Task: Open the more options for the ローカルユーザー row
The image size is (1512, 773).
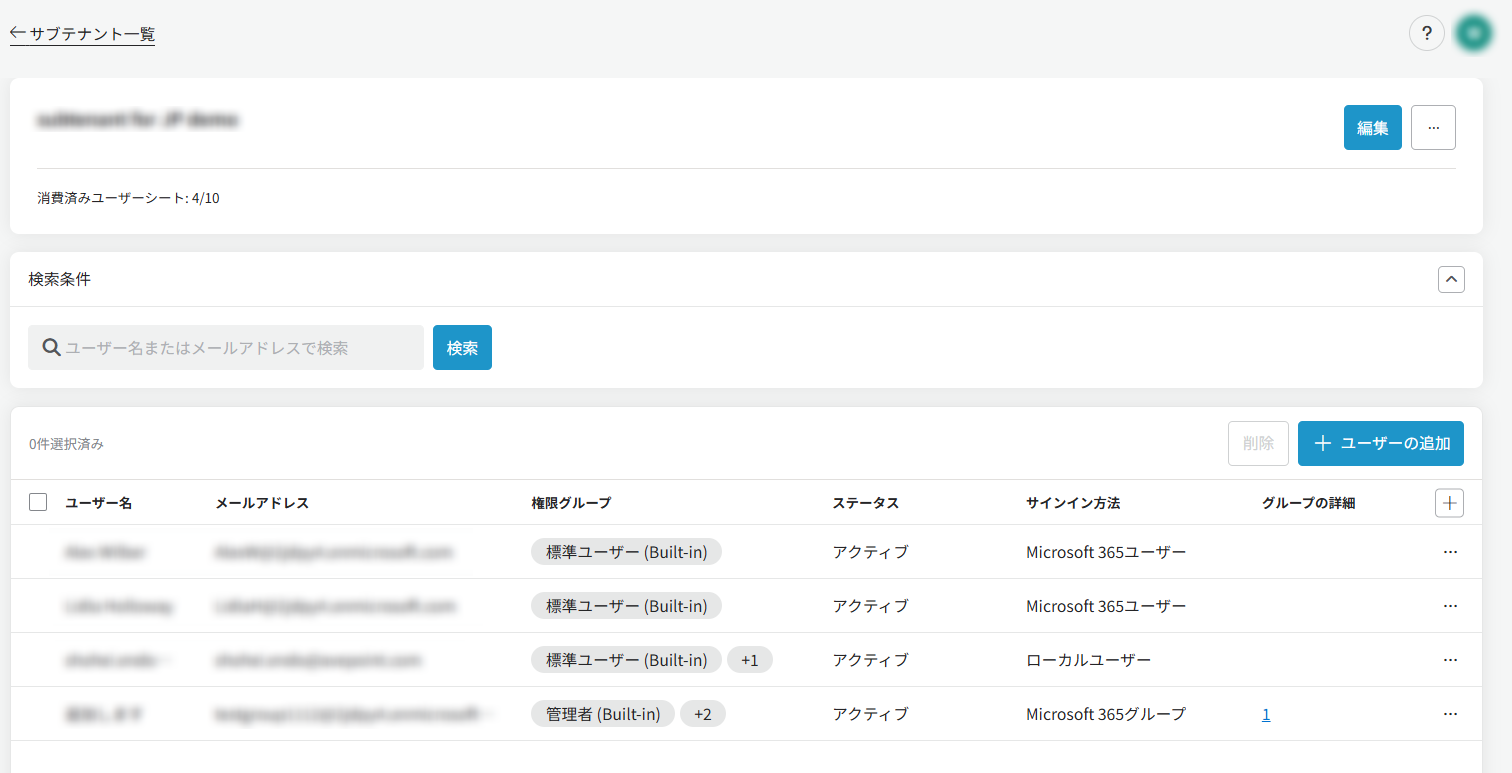Action: pyautogui.click(x=1450, y=660)
